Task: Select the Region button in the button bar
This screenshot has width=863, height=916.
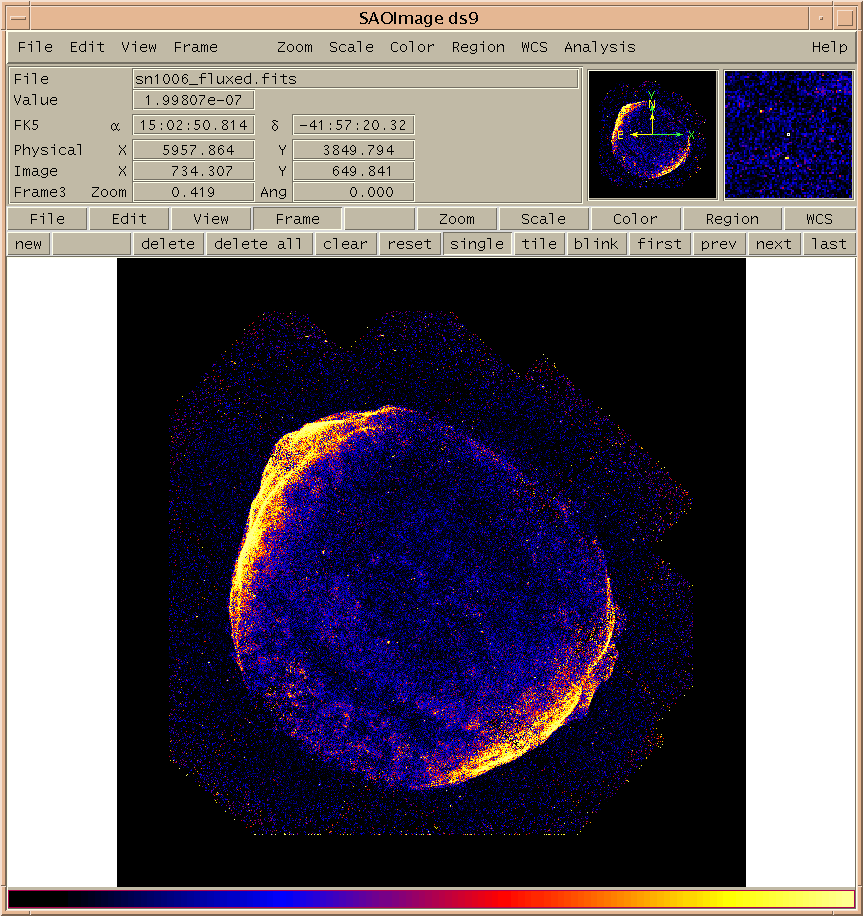Action: (x=732, y=219)
